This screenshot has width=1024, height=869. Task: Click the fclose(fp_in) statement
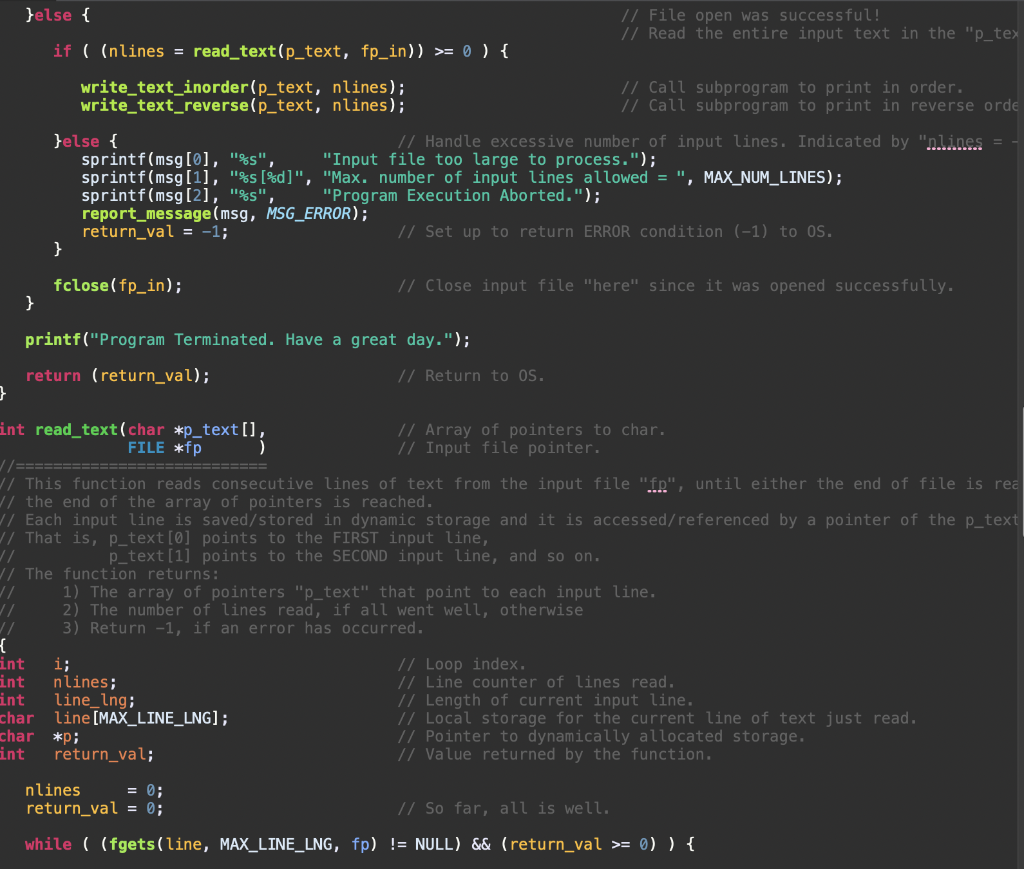coord(118,285)
